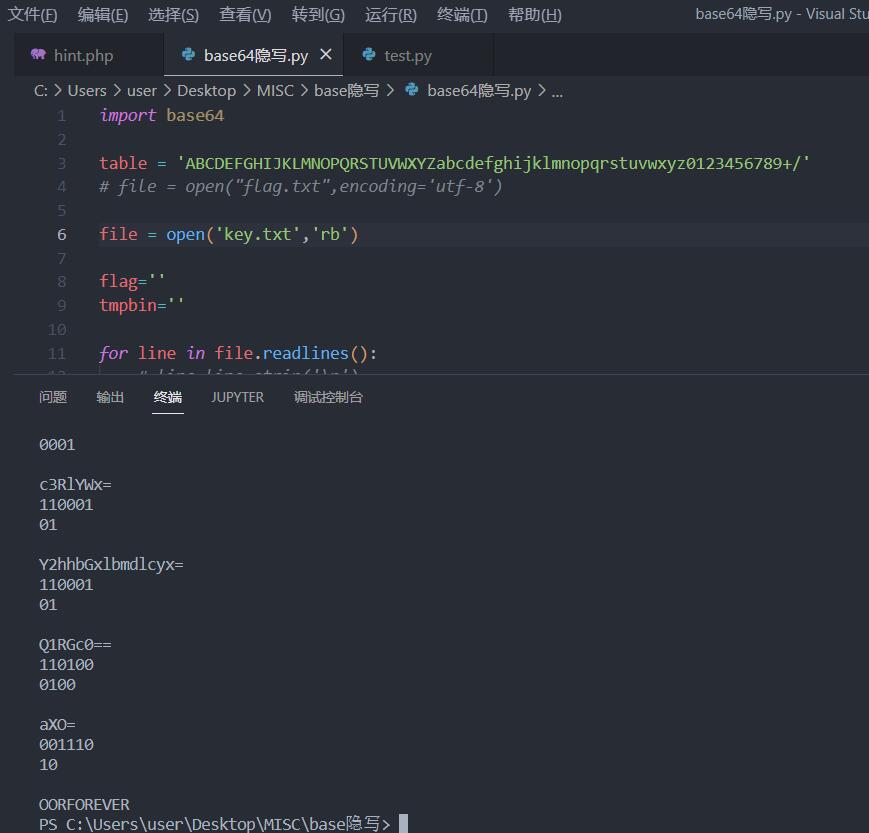
Task: Expand the MISC breadcrumb segment
Action: 275,90
